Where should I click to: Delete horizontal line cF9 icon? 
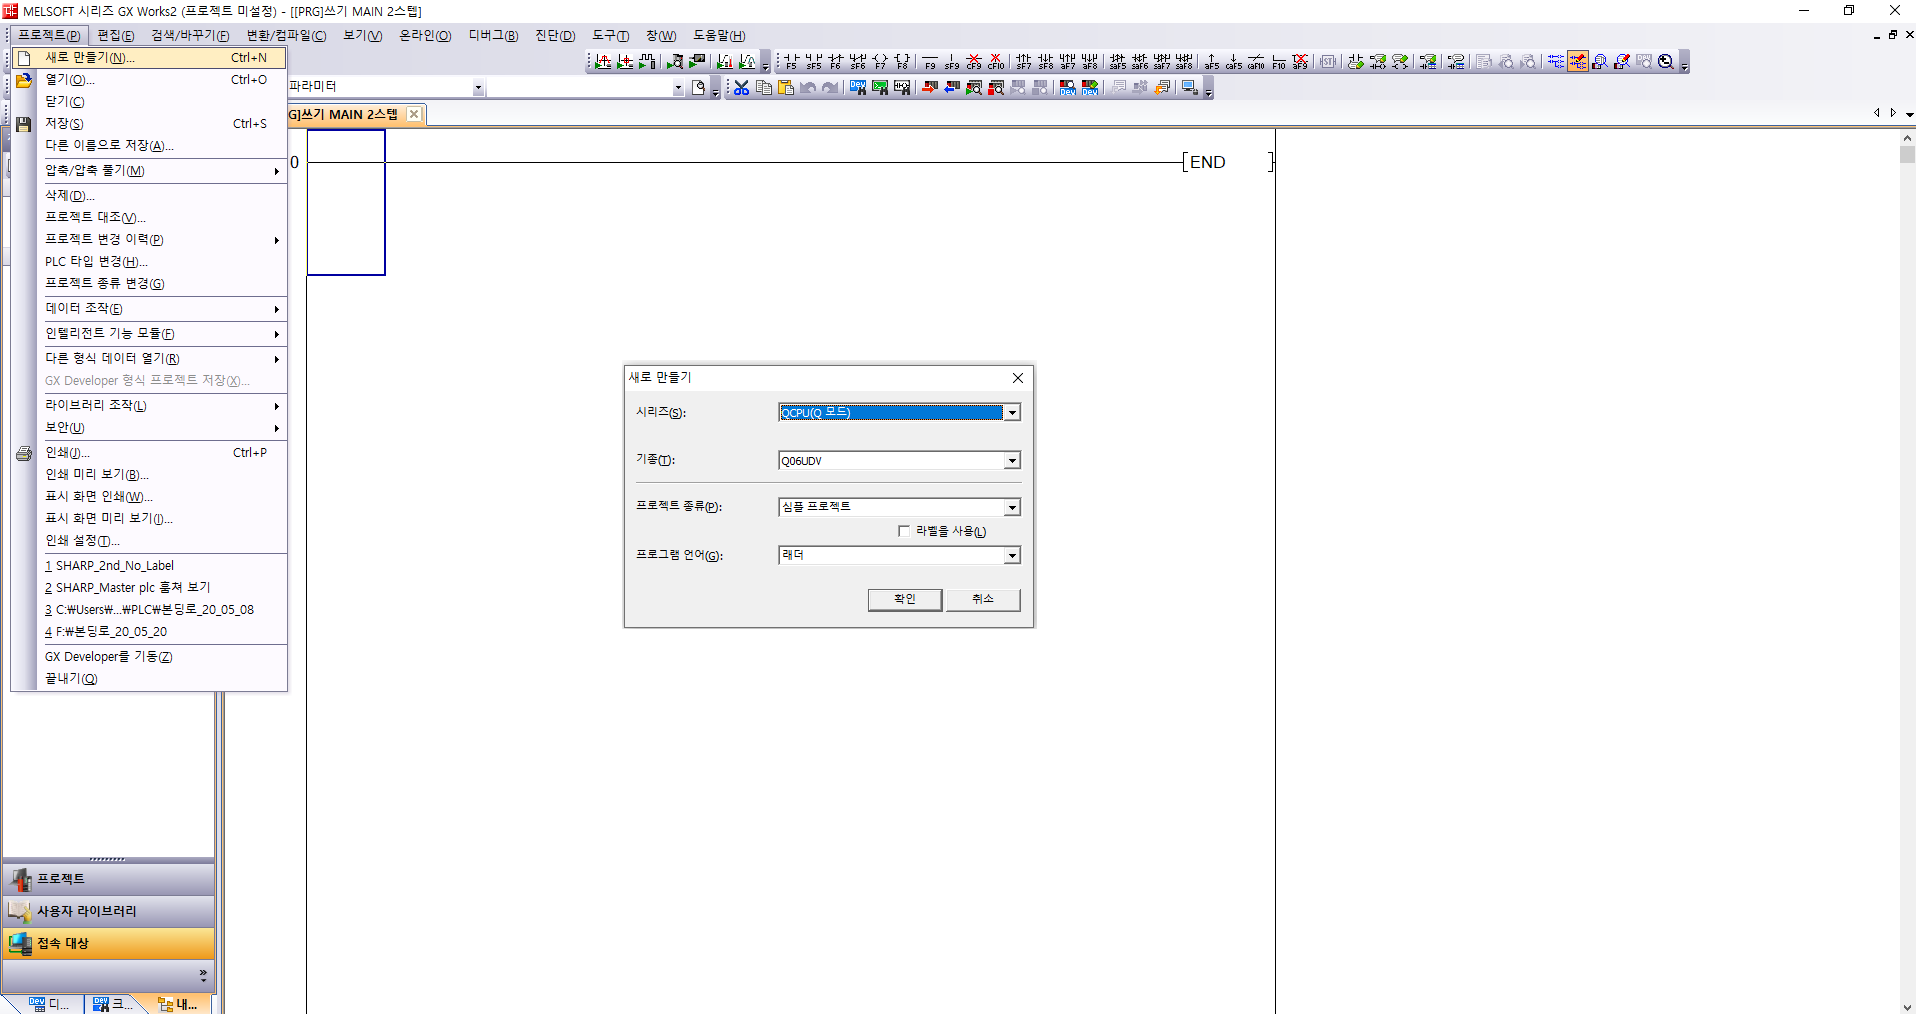tap(974, 61)
